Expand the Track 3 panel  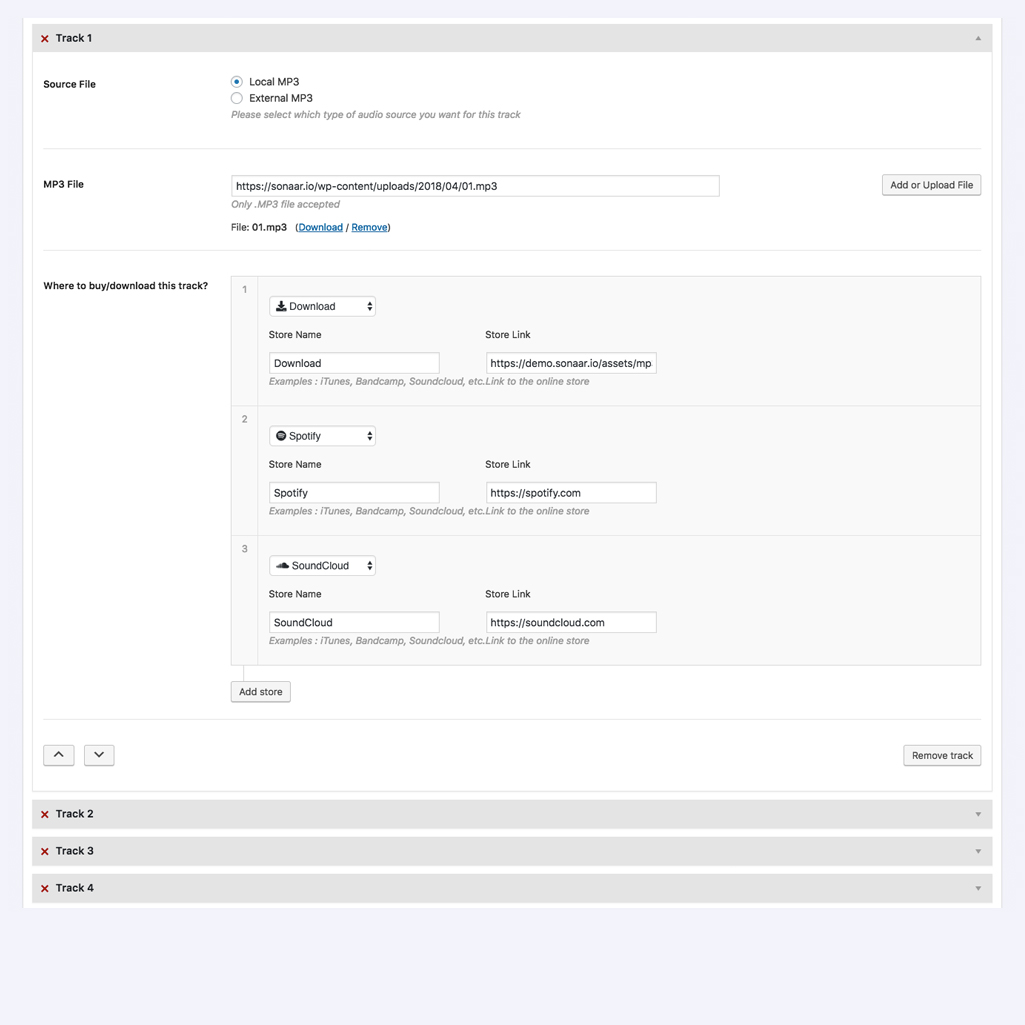click(x=977, y=851)
